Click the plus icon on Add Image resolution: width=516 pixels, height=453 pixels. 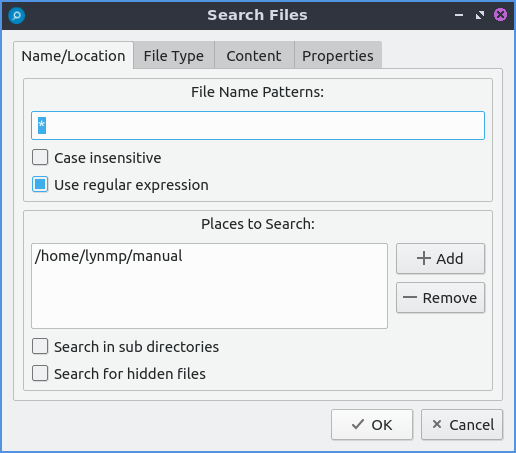click(x=424, y=258)
